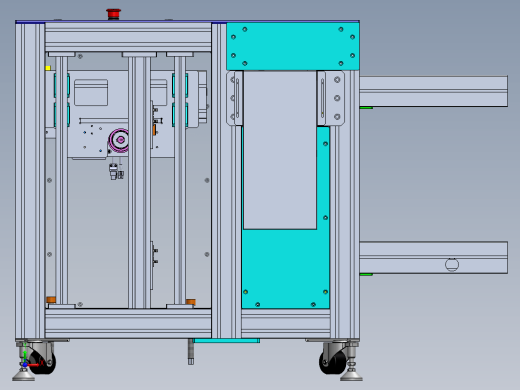
Task: Select the red emergency stop button on top
Action: [x=114, y=14]
